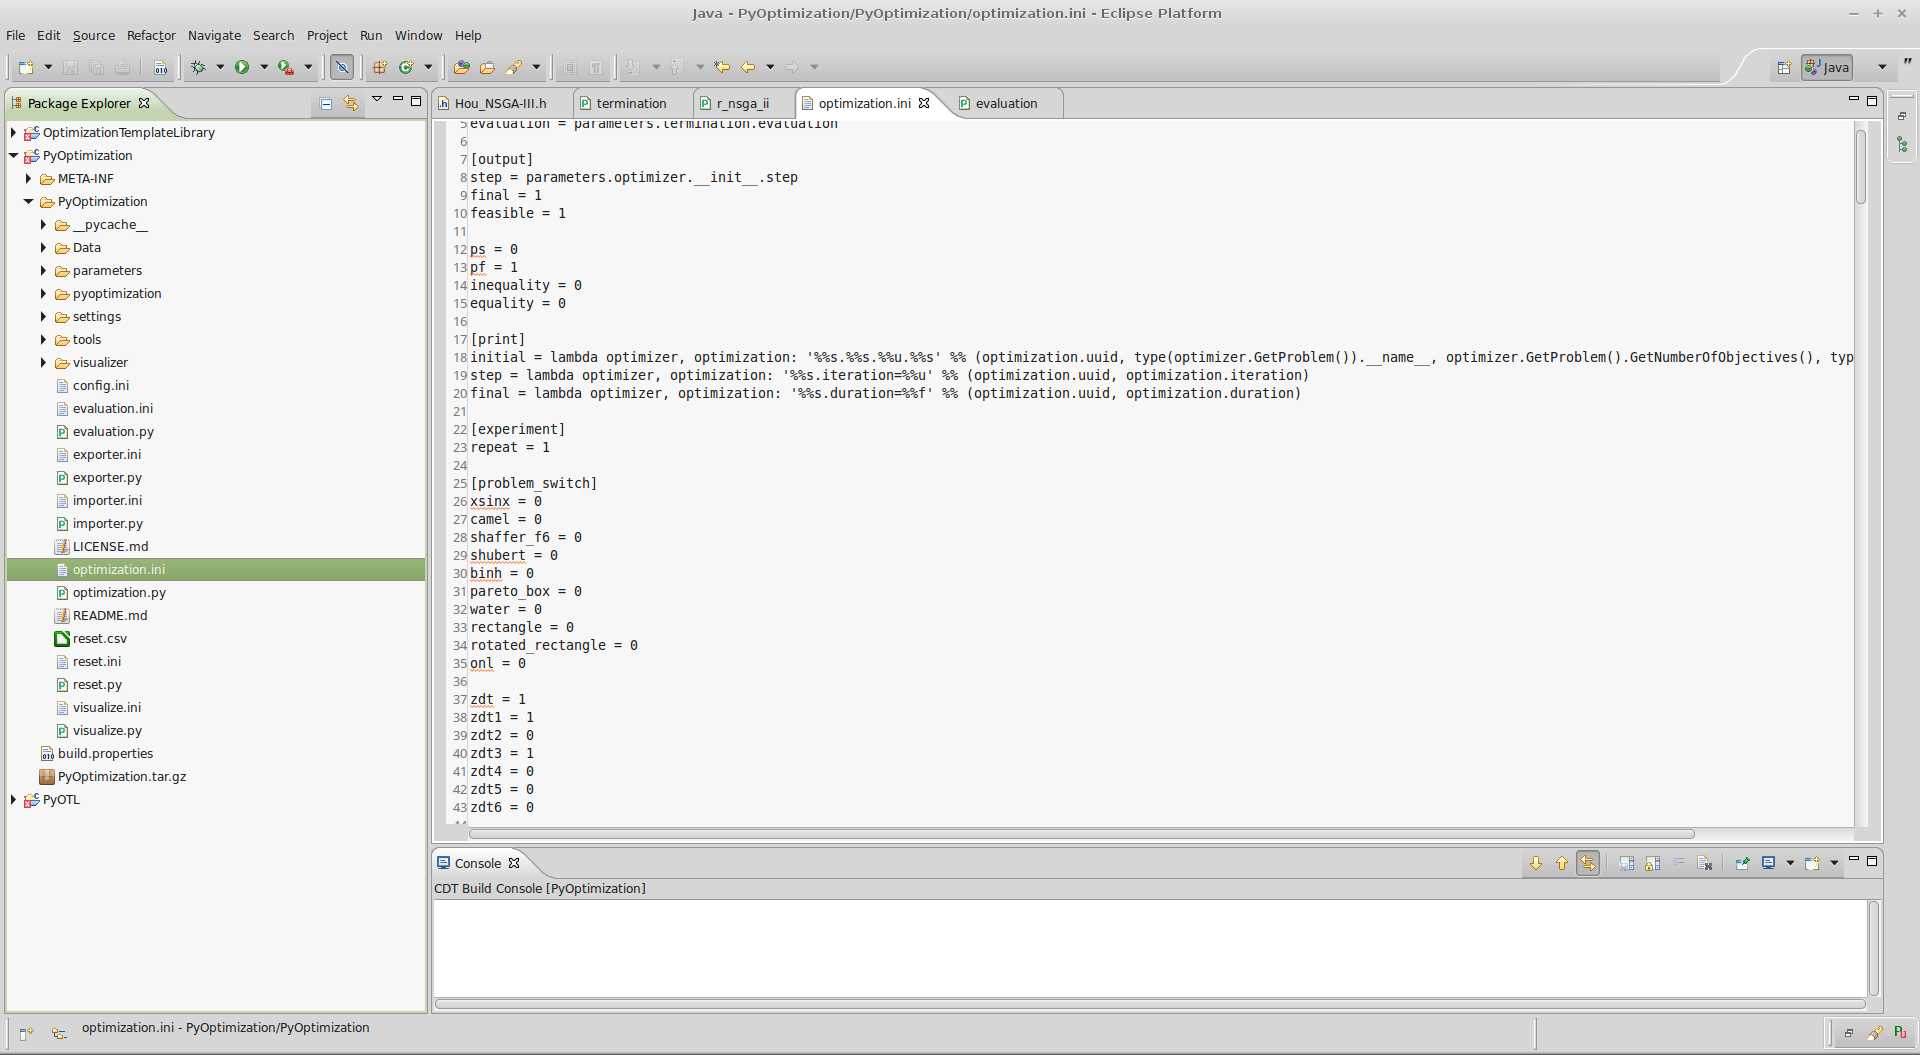Screen dimensions: 1920x1055
Task: Click the Next Error down arrow in Console
Action: (x=1536, y=863)
